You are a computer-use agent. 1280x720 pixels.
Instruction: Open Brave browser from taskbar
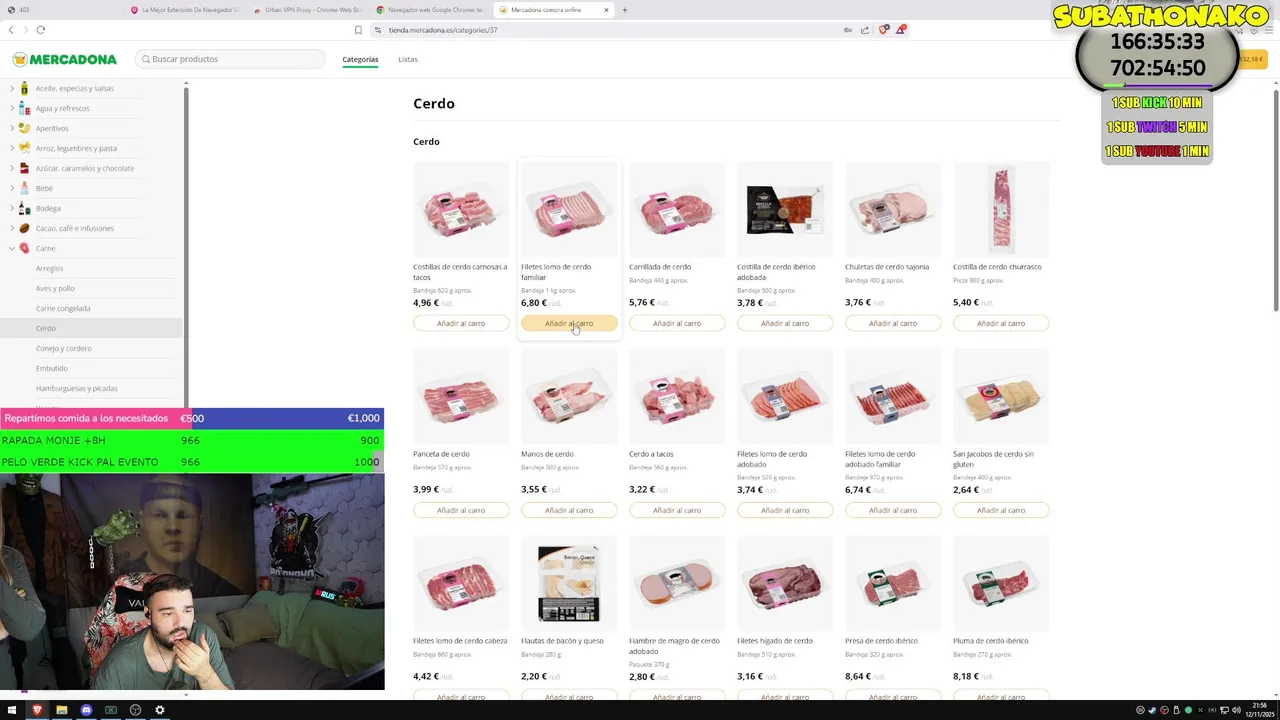37,710
